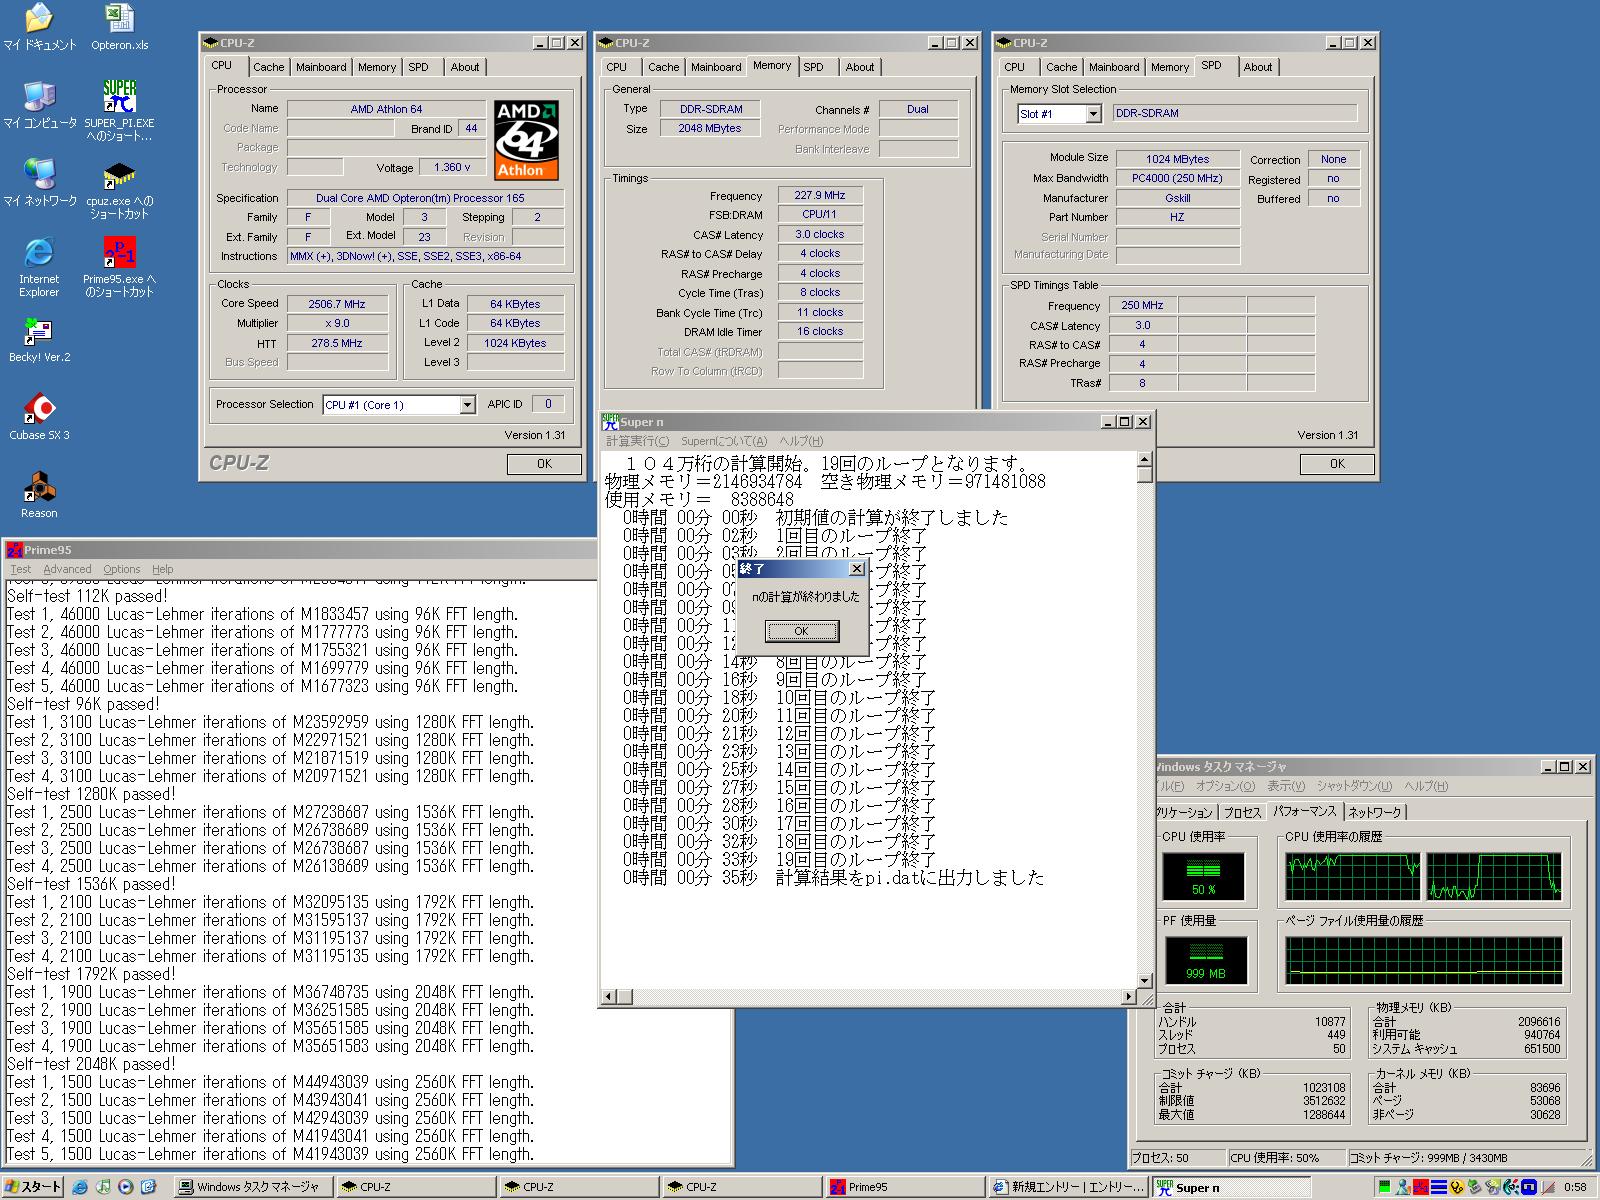1600x1200 pixels.
Task: Click the memory Frequency value 227.9 MHz
Action: tap(820, 196)
